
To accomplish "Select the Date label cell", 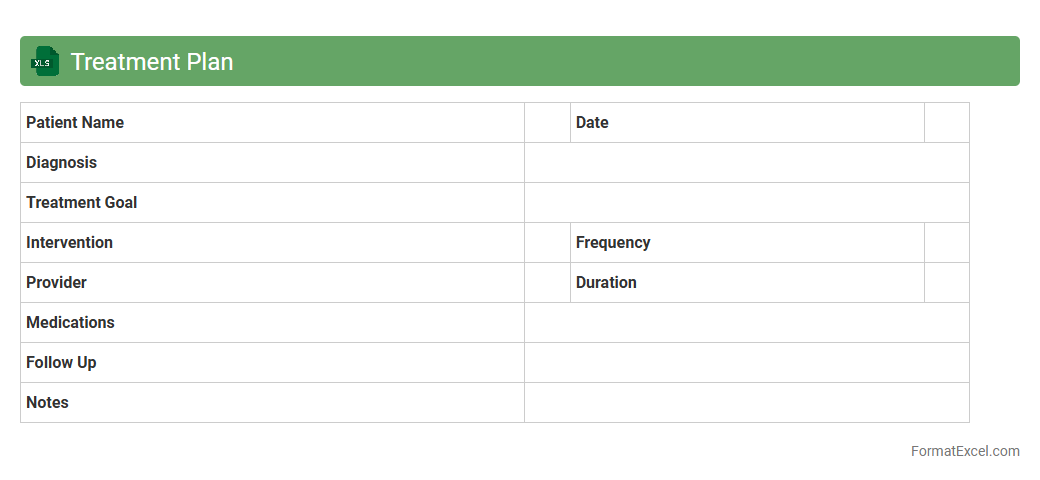I will tap(747, 123).
